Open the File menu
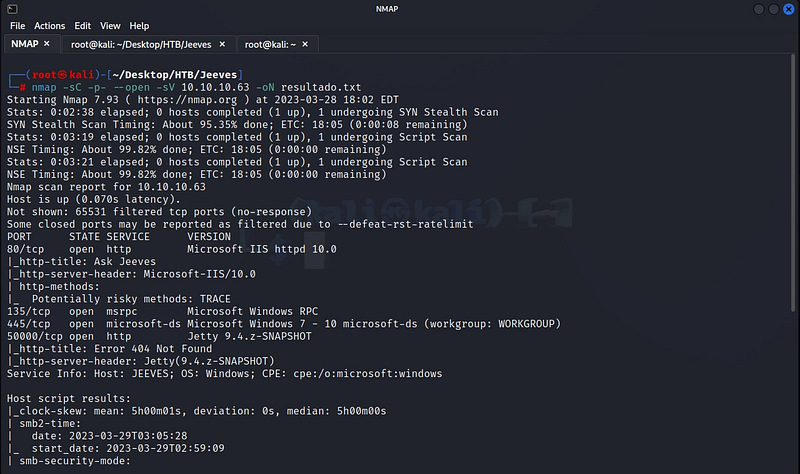 17,26
